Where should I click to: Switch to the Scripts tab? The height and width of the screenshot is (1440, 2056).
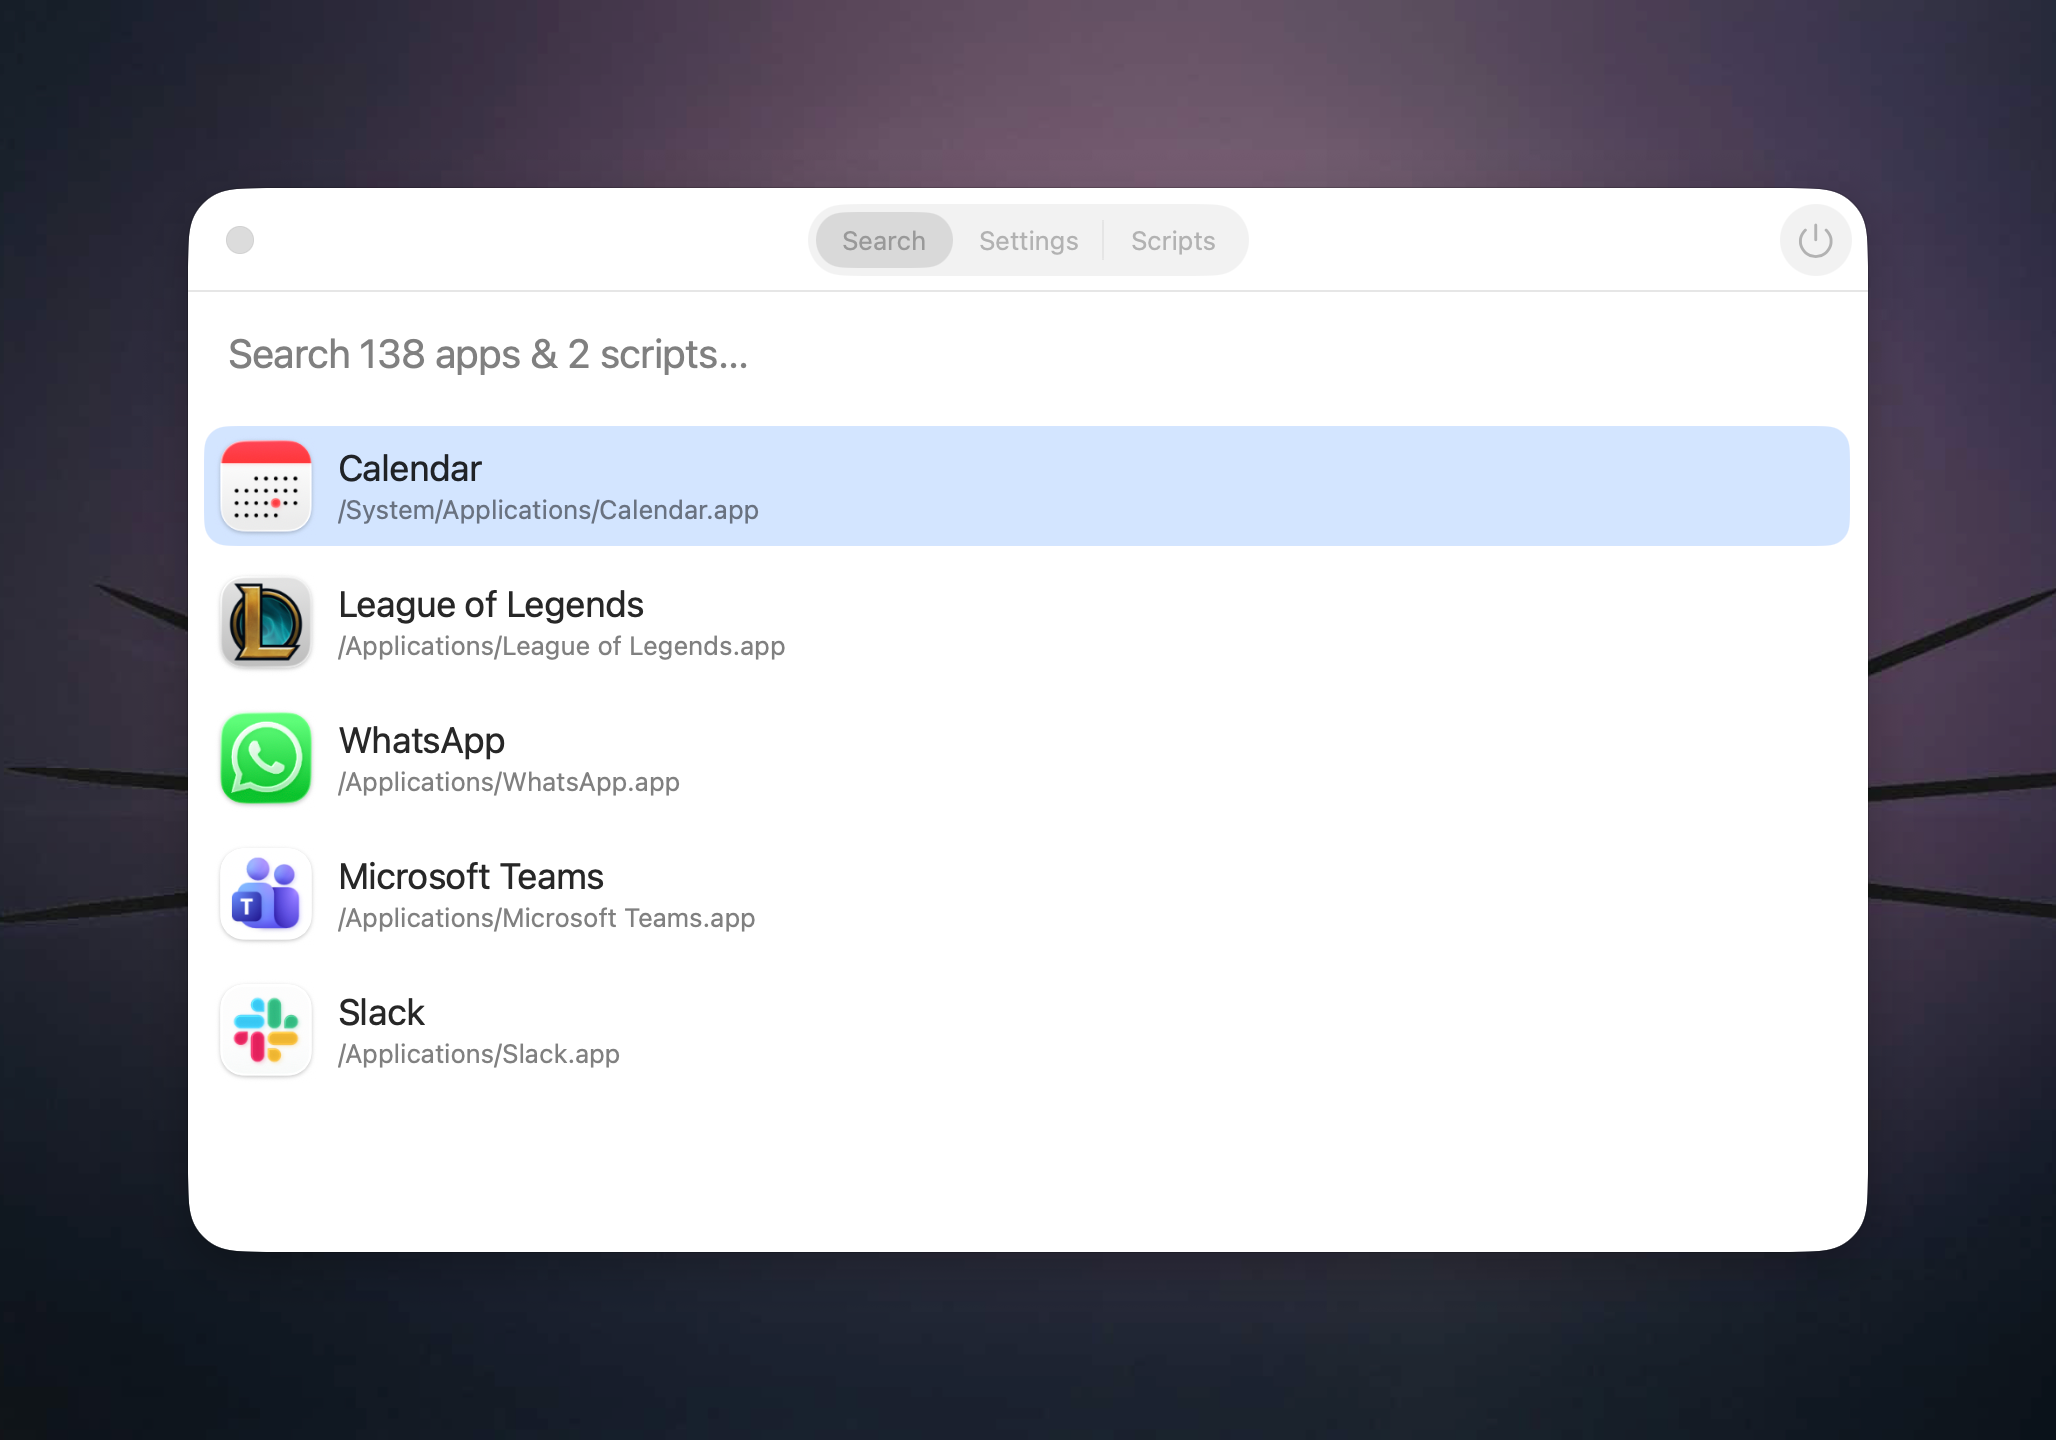[x=1172, y=240]
